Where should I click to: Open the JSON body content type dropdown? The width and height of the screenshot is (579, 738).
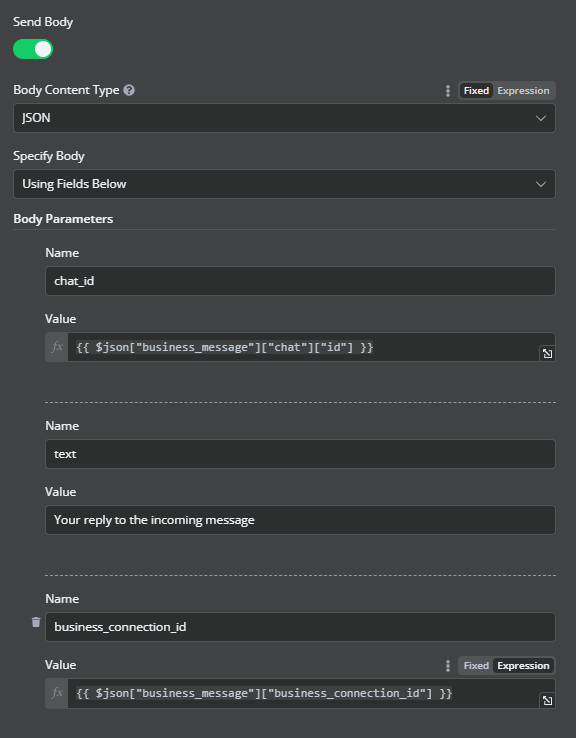pyautogui.click(x=284, y=118)
